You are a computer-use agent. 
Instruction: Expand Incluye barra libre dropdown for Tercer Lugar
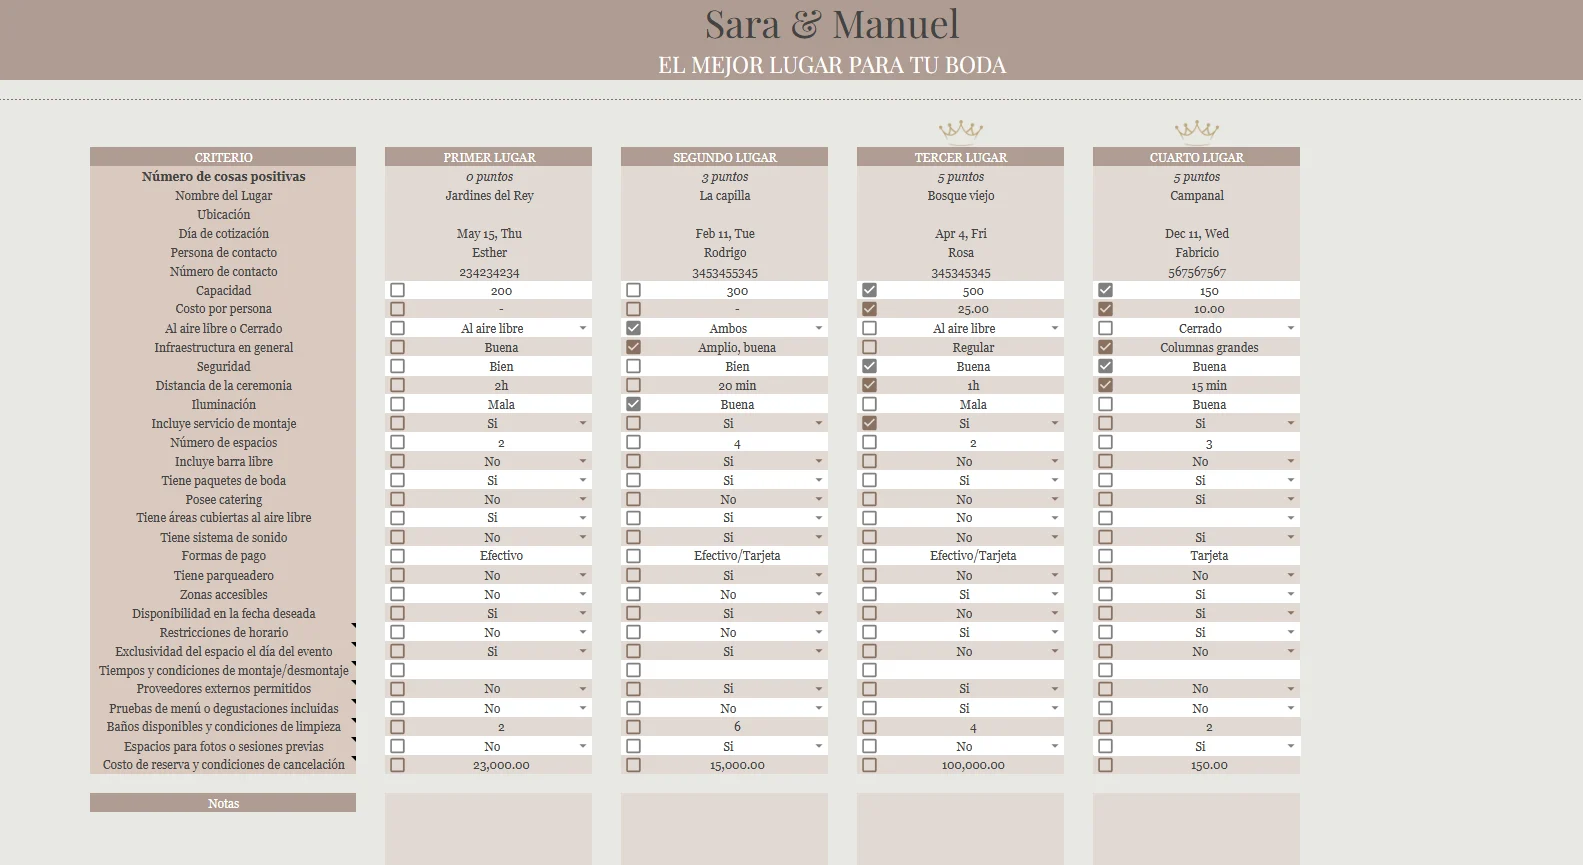pos(1055,461)
